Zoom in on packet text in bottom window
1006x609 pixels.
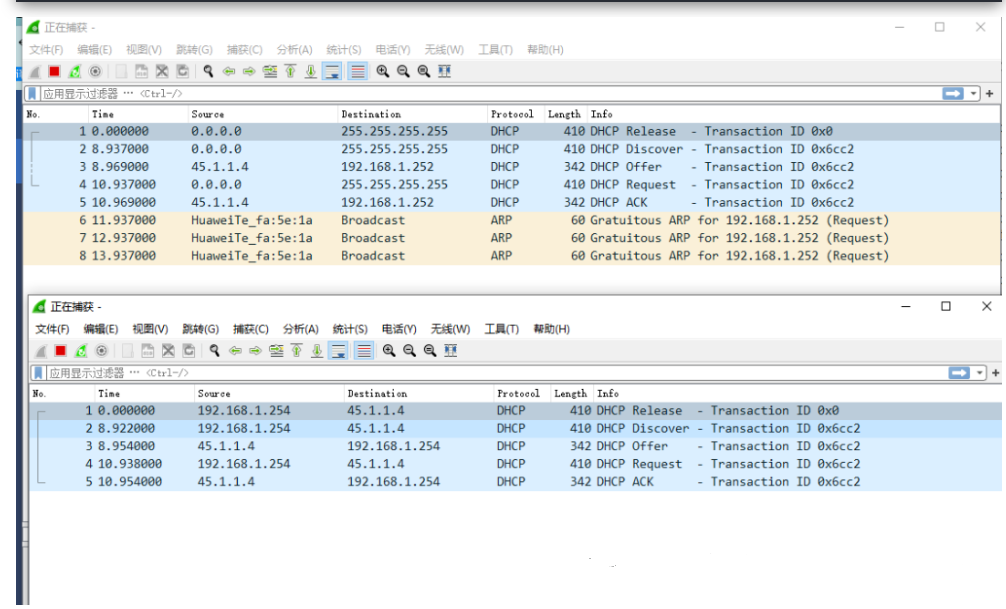tap(389, 350)
